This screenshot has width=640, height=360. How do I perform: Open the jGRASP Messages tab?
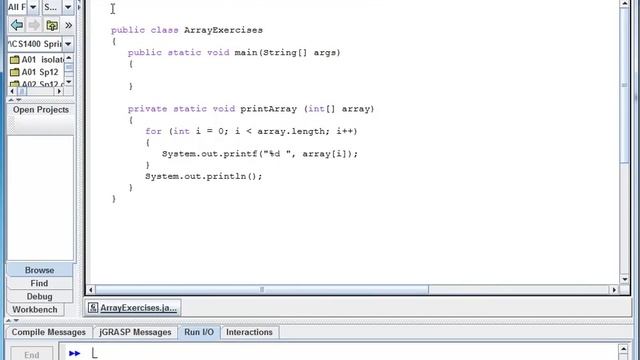[135, 332]
